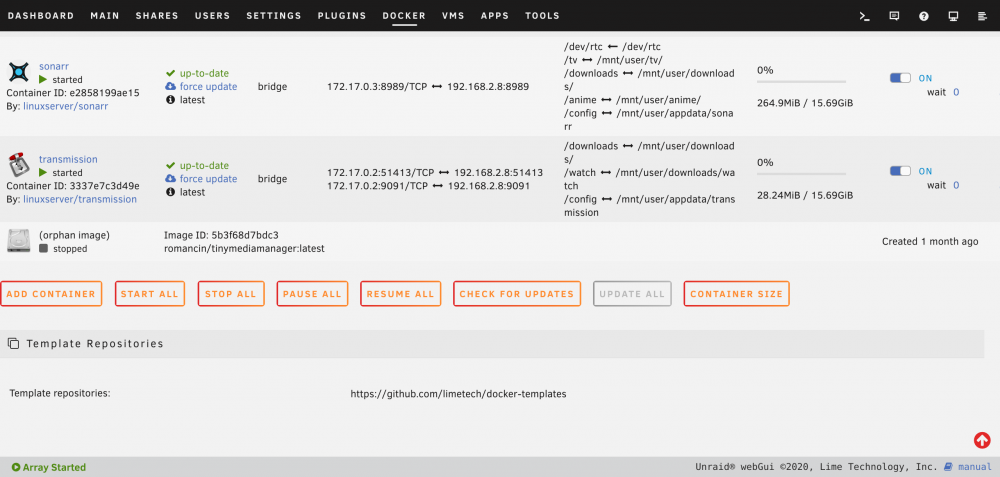The image size is (1000, 477).
Task: Open the VMs page
Action: tap(453, 16)
